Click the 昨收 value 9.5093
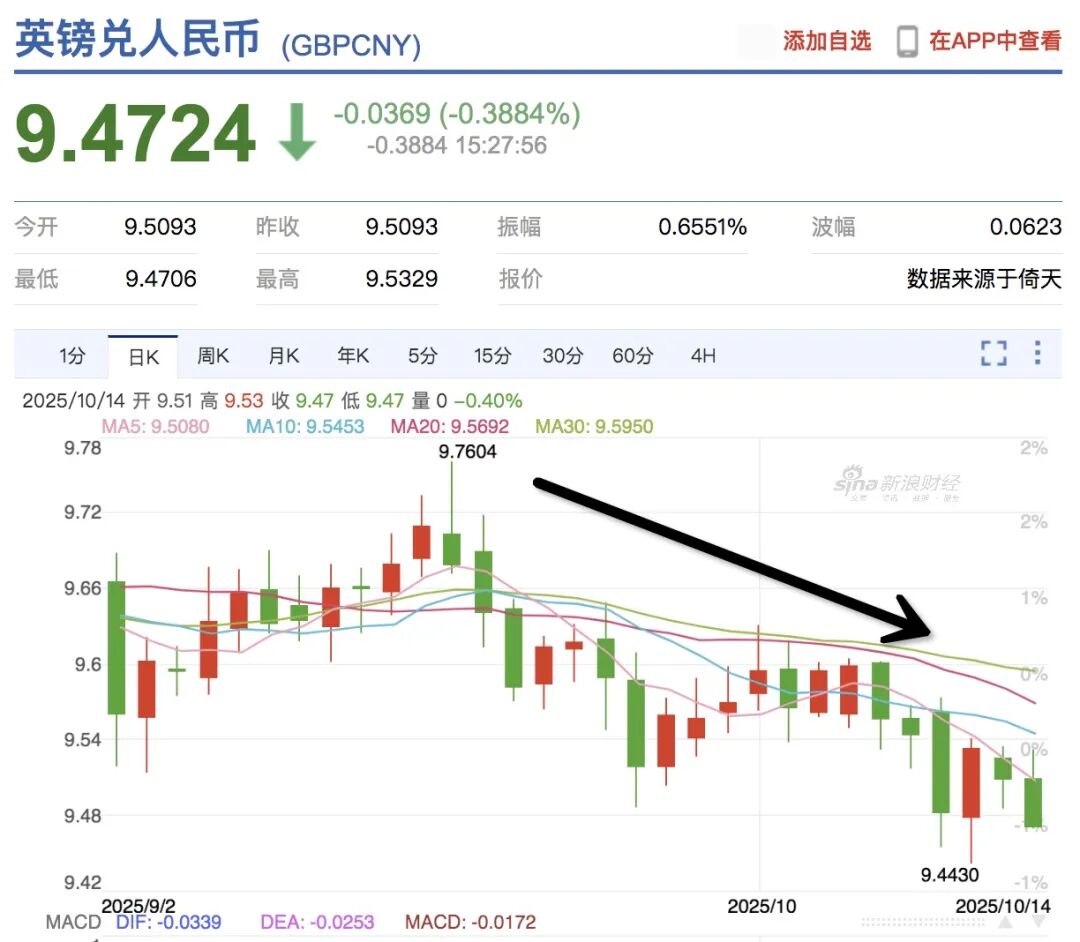Viewport: 1080px width, 942px height. tap(402, 227)
